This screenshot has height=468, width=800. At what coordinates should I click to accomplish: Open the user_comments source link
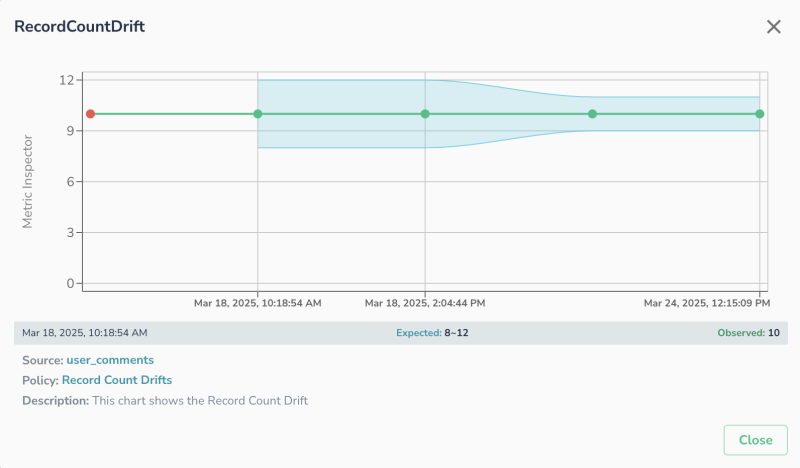[110, 359]
